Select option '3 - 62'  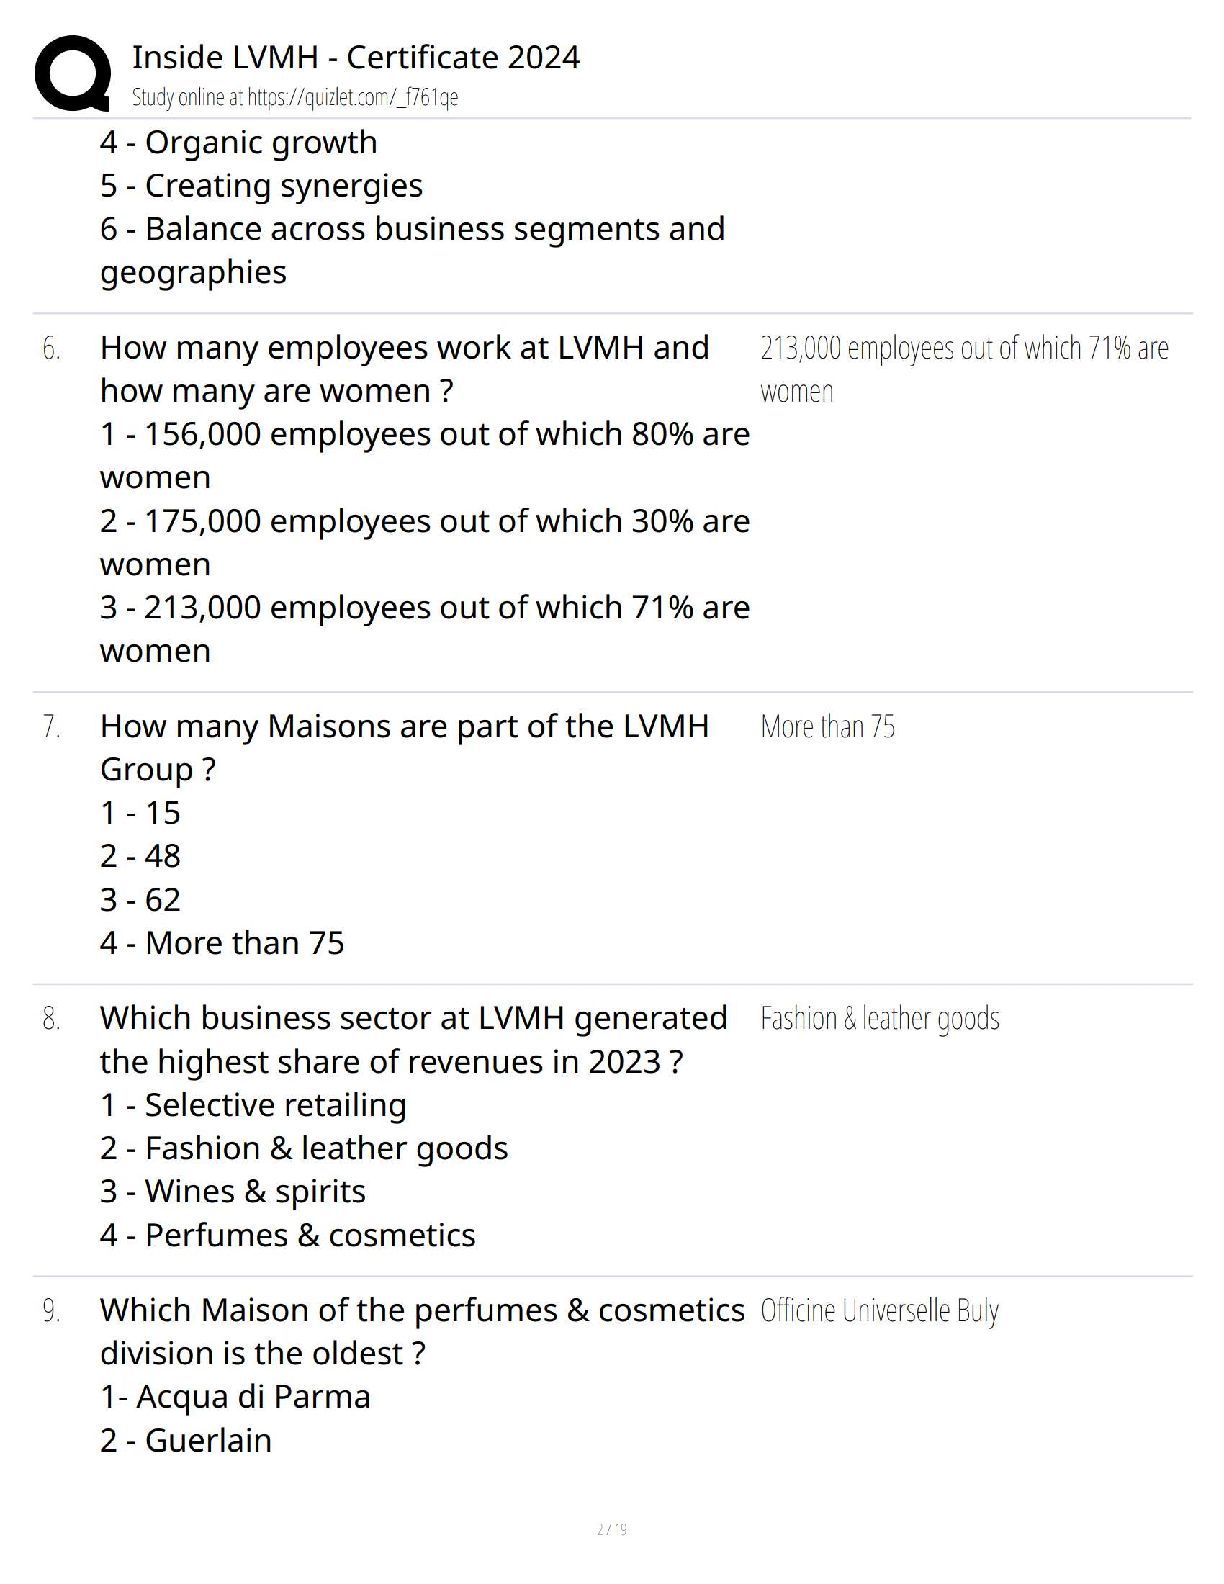(x=140, y=900)
